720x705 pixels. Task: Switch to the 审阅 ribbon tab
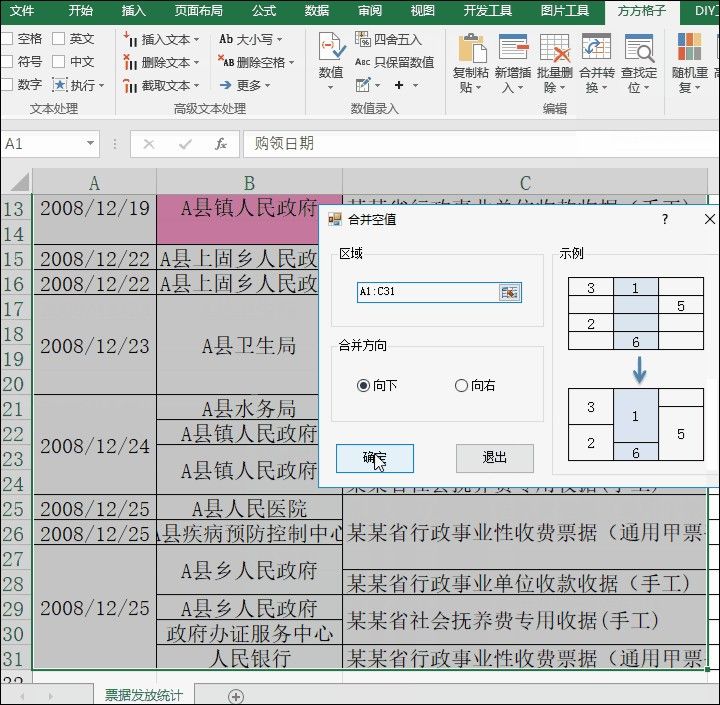370,11
